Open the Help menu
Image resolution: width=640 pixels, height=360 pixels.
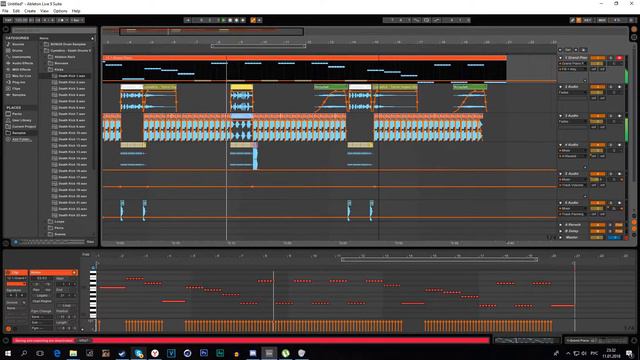76,11
